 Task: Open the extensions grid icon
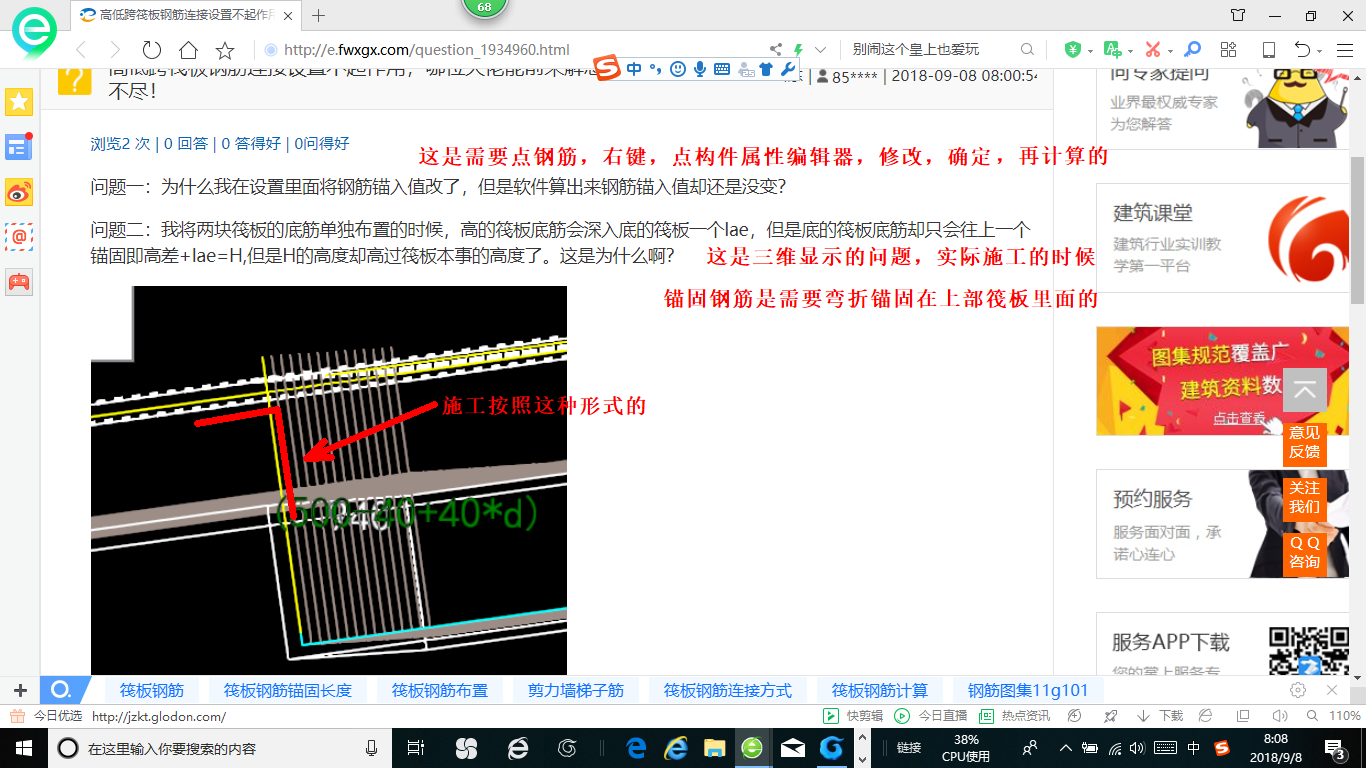click(x=1229, y=50)
